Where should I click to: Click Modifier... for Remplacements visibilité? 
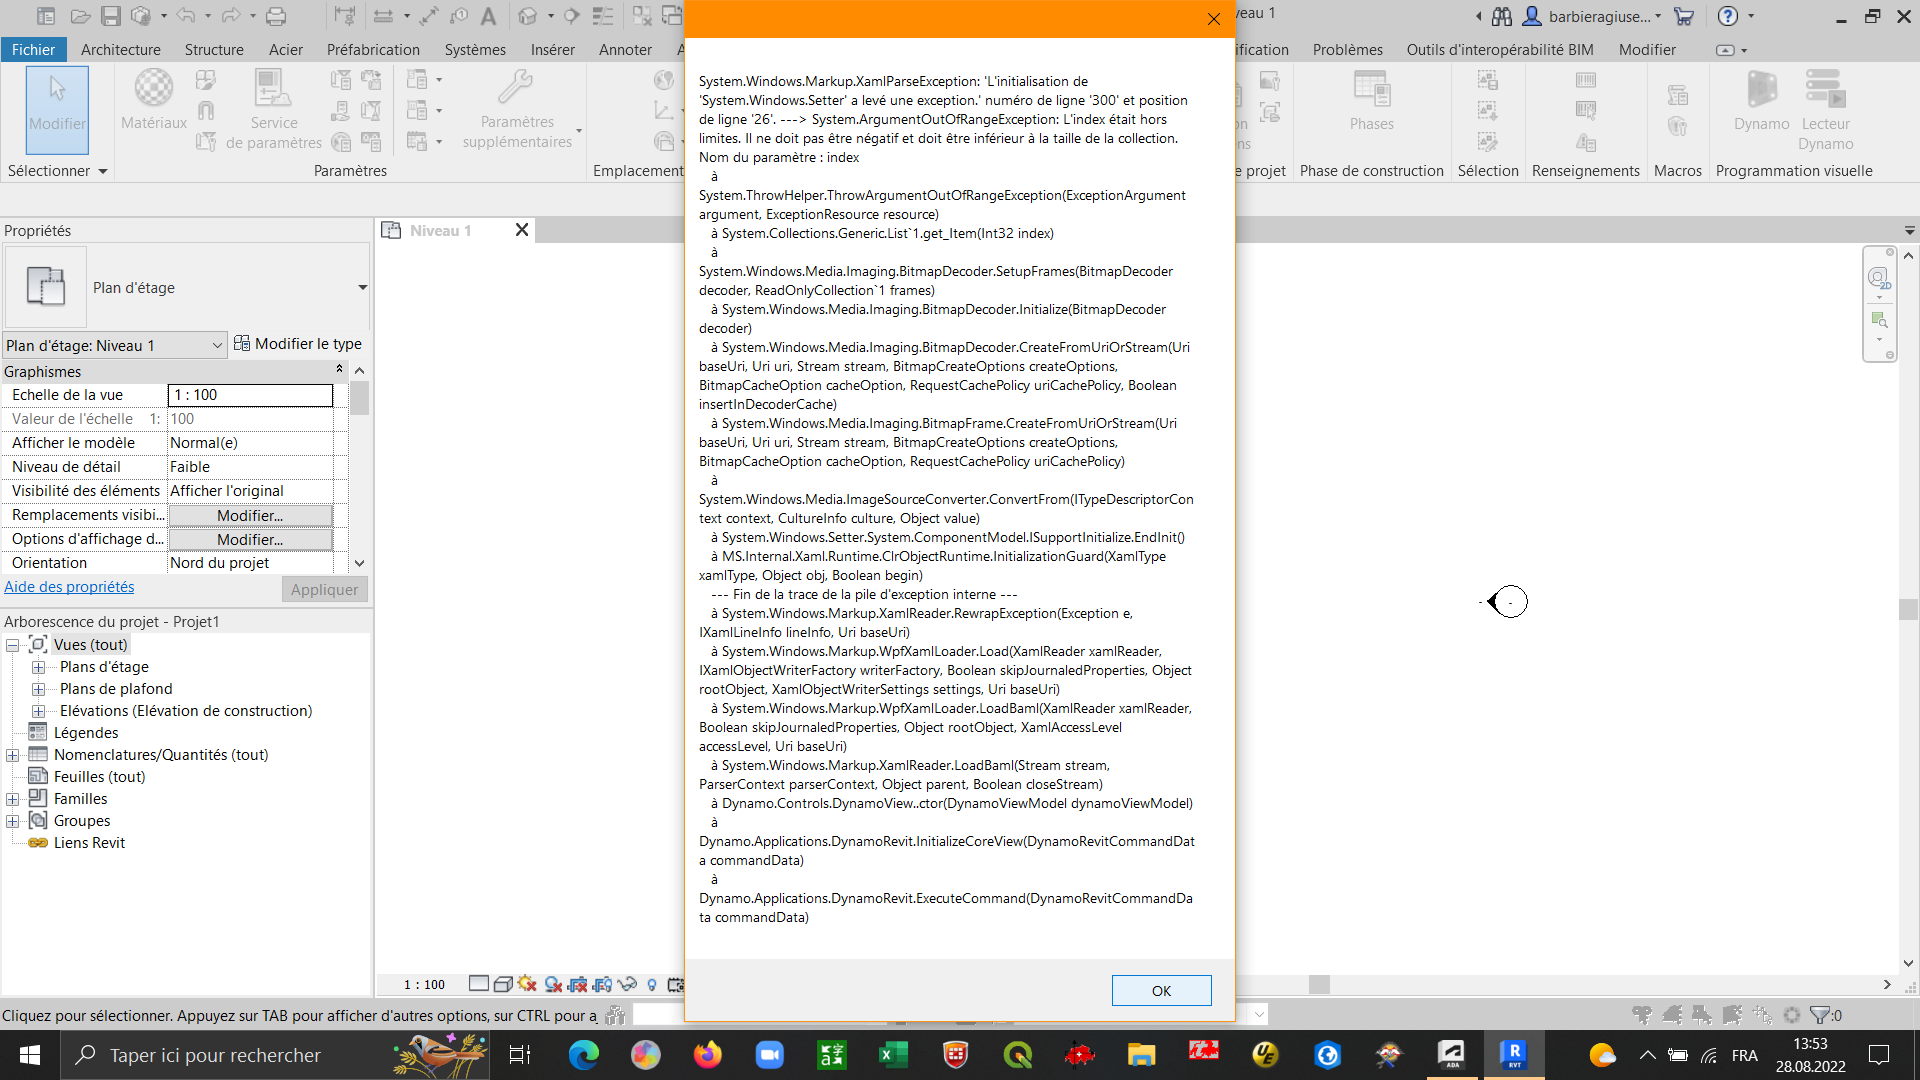click(x=250, y=516)
